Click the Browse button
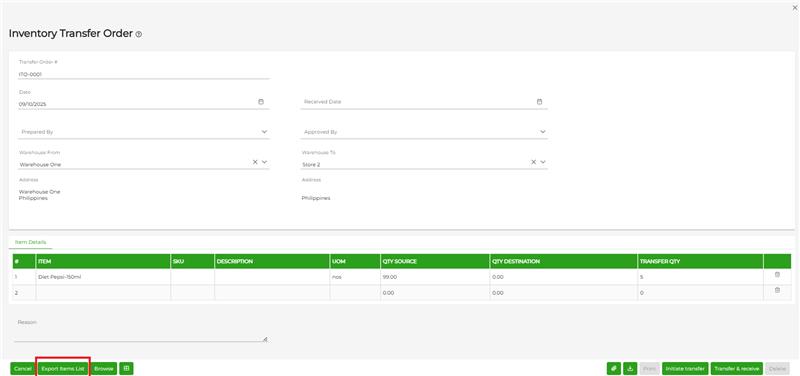Image resolution: width=800 pixels, height=376 pixels. (104, 368)
